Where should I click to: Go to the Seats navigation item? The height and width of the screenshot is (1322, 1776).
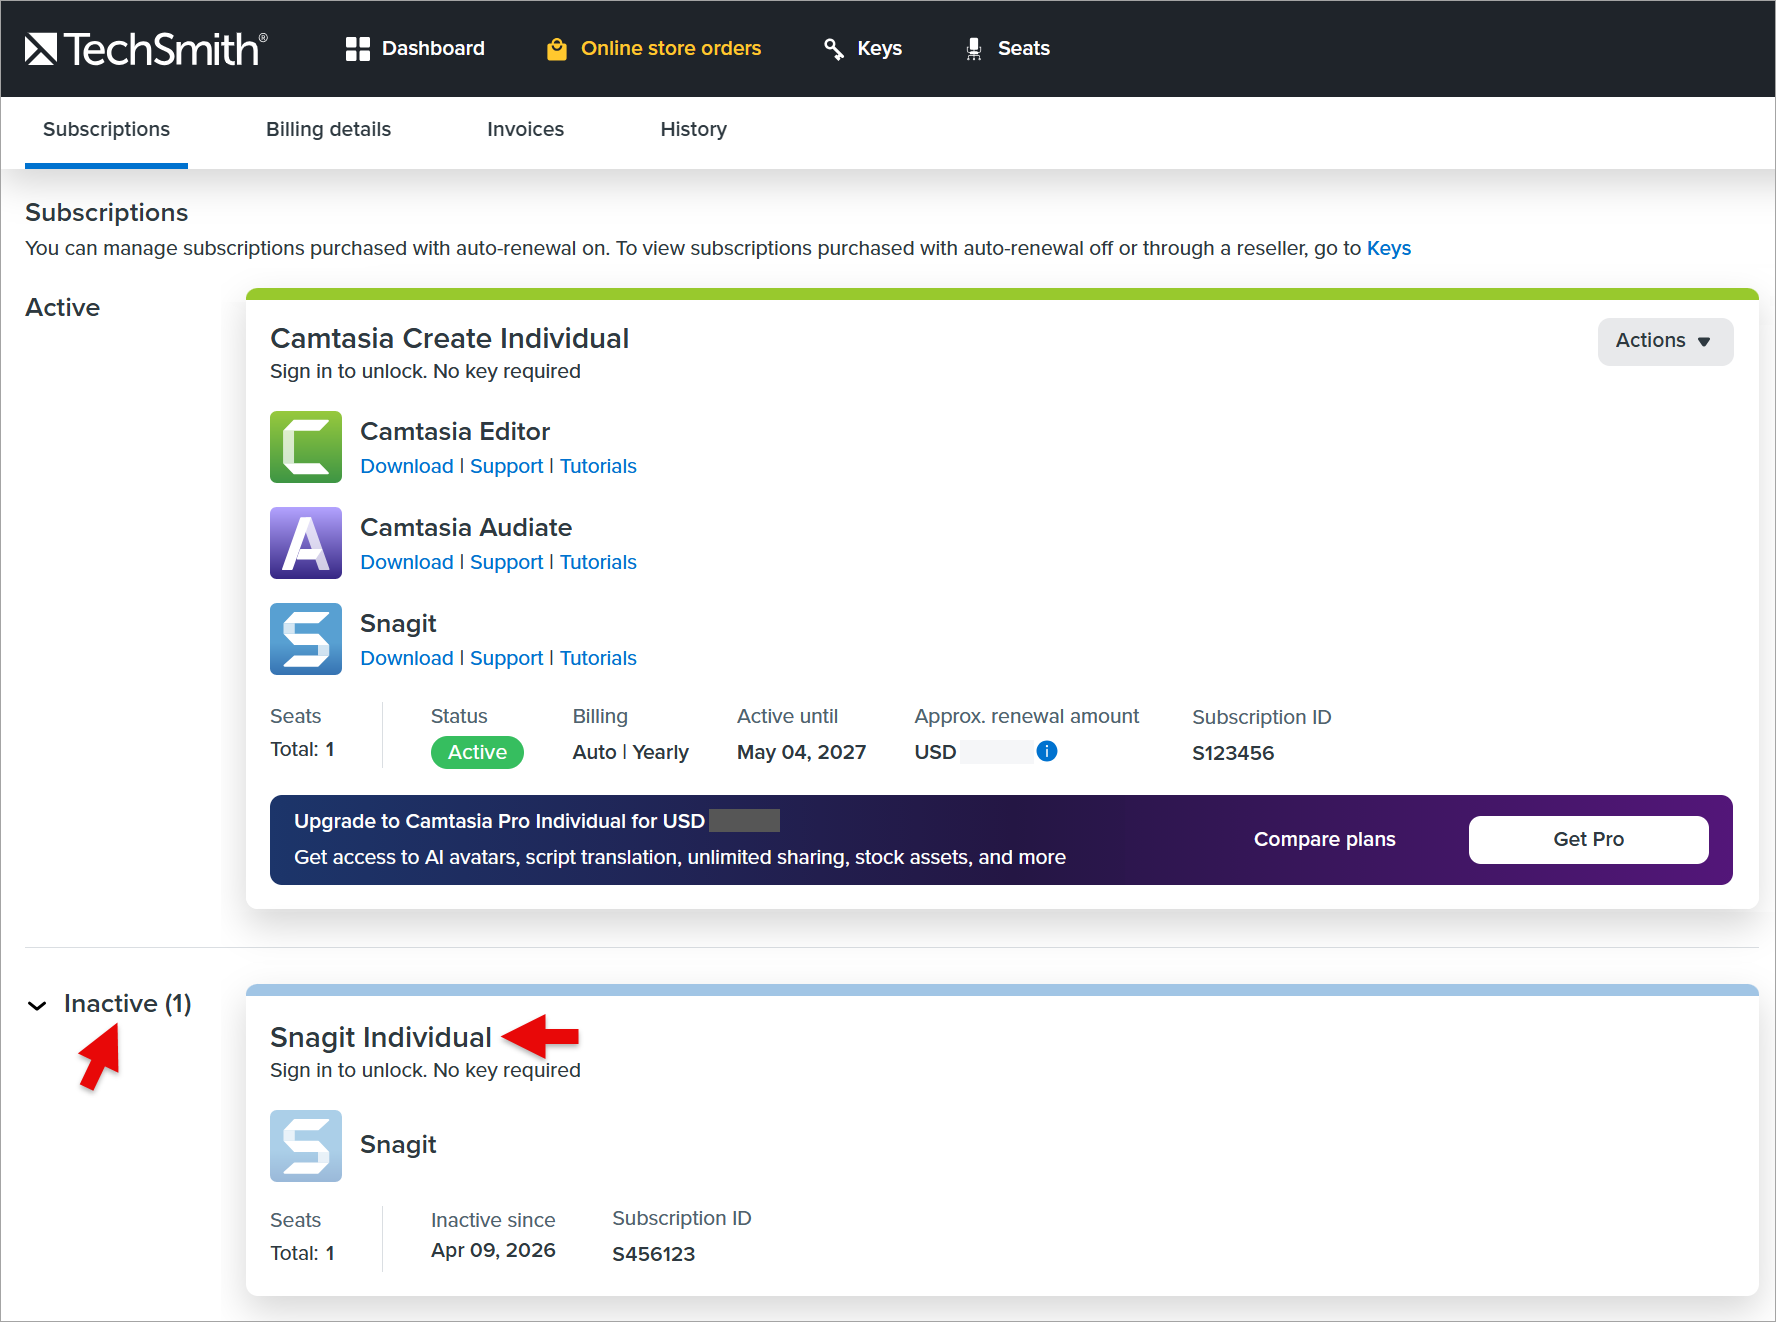pyautogui.click(x=1008, y=49)
